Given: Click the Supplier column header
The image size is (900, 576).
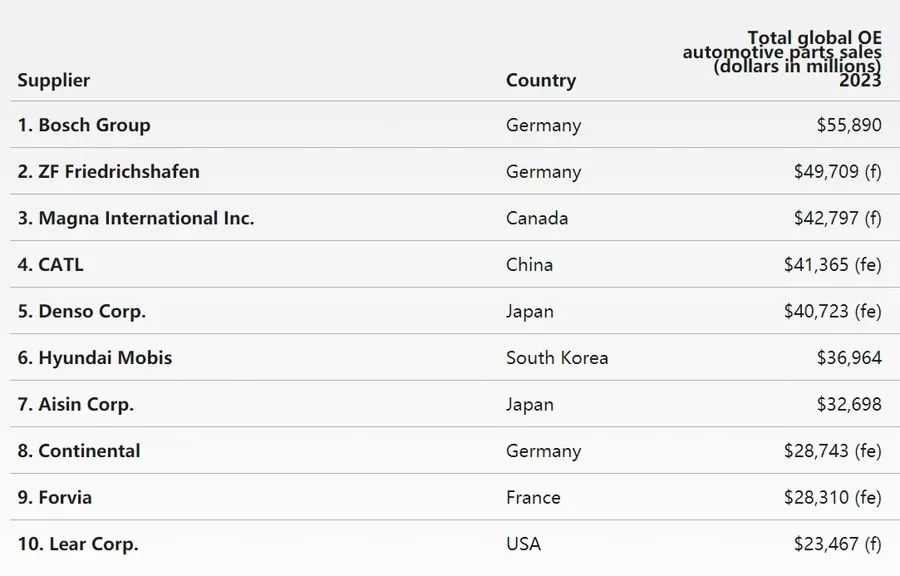Looking at the screenshot, I should [54, 80].
